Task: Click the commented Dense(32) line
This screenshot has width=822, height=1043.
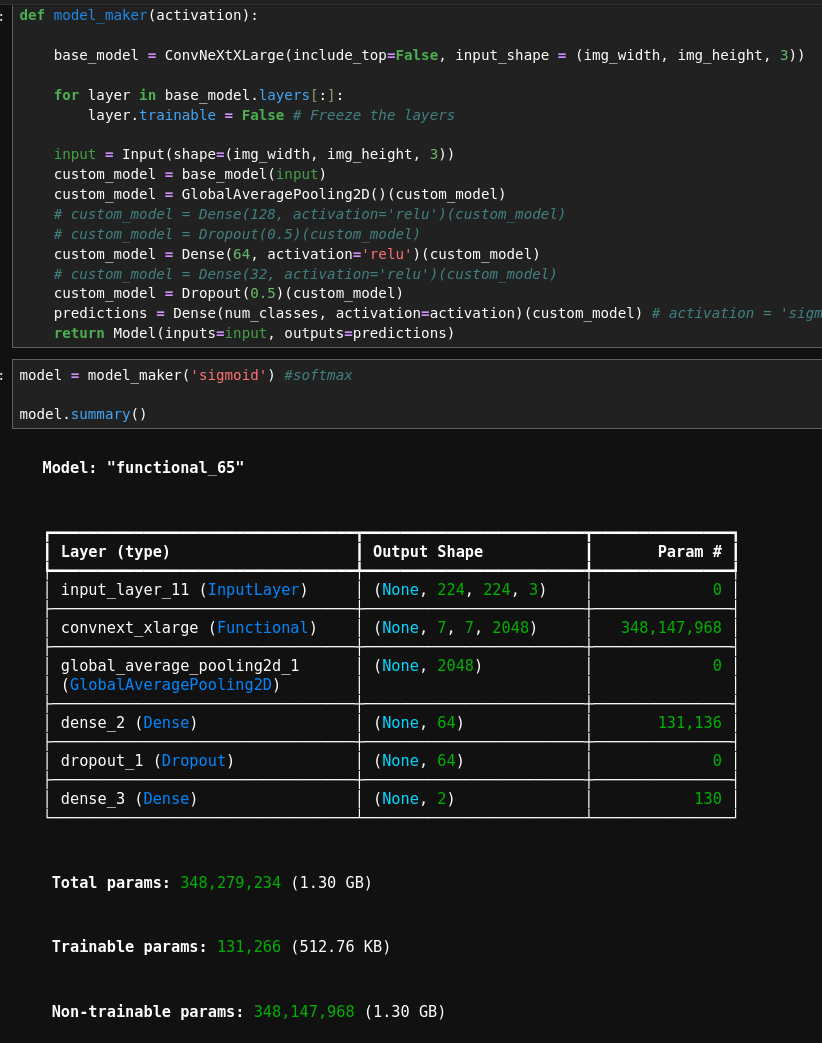Action: tap(305, 274)
